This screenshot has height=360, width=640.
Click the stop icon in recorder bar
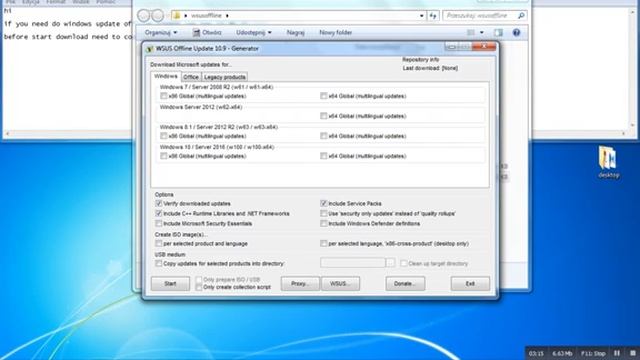633,353
